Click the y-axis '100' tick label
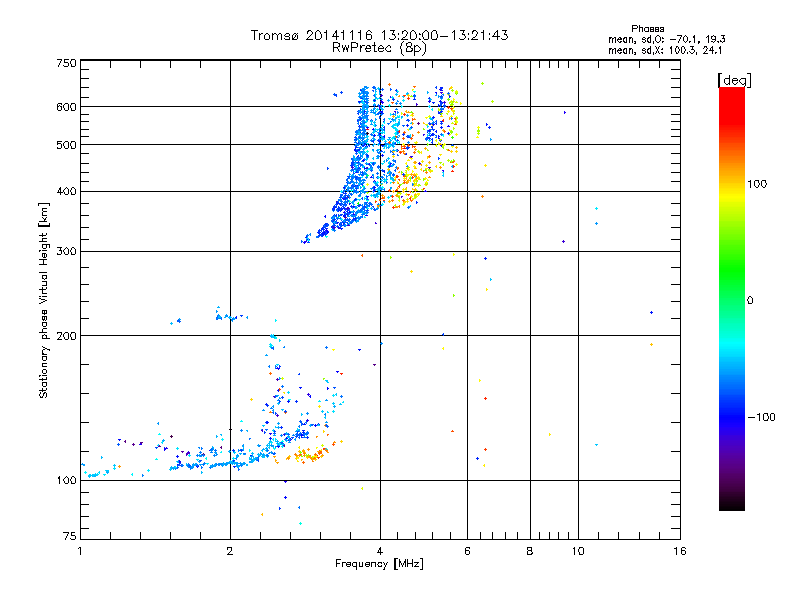Screen dimensions: 800x600 pos(66,481)
